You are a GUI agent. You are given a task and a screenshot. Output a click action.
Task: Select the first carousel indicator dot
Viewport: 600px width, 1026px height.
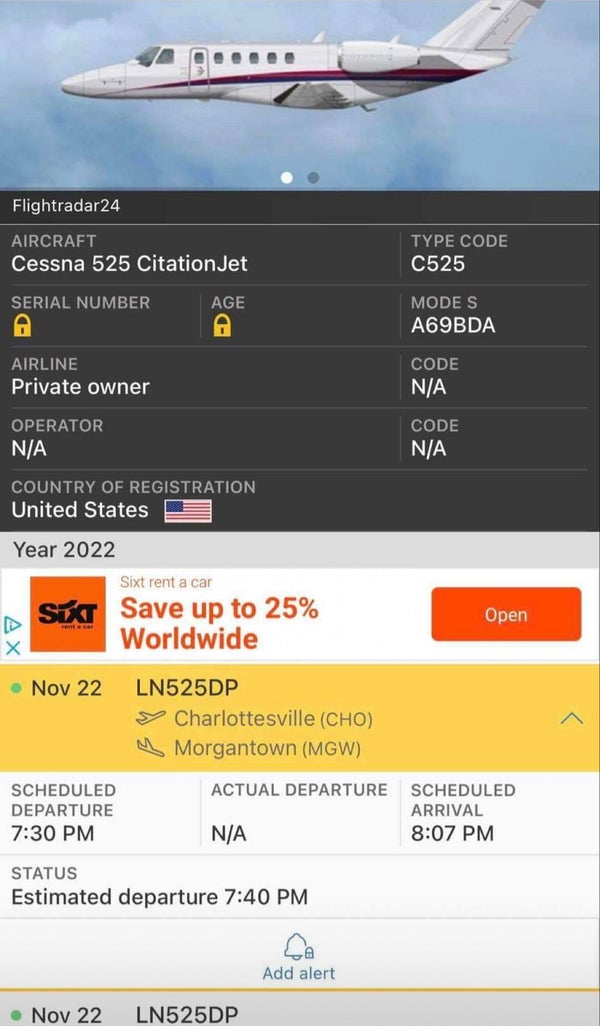coord(288,177)
